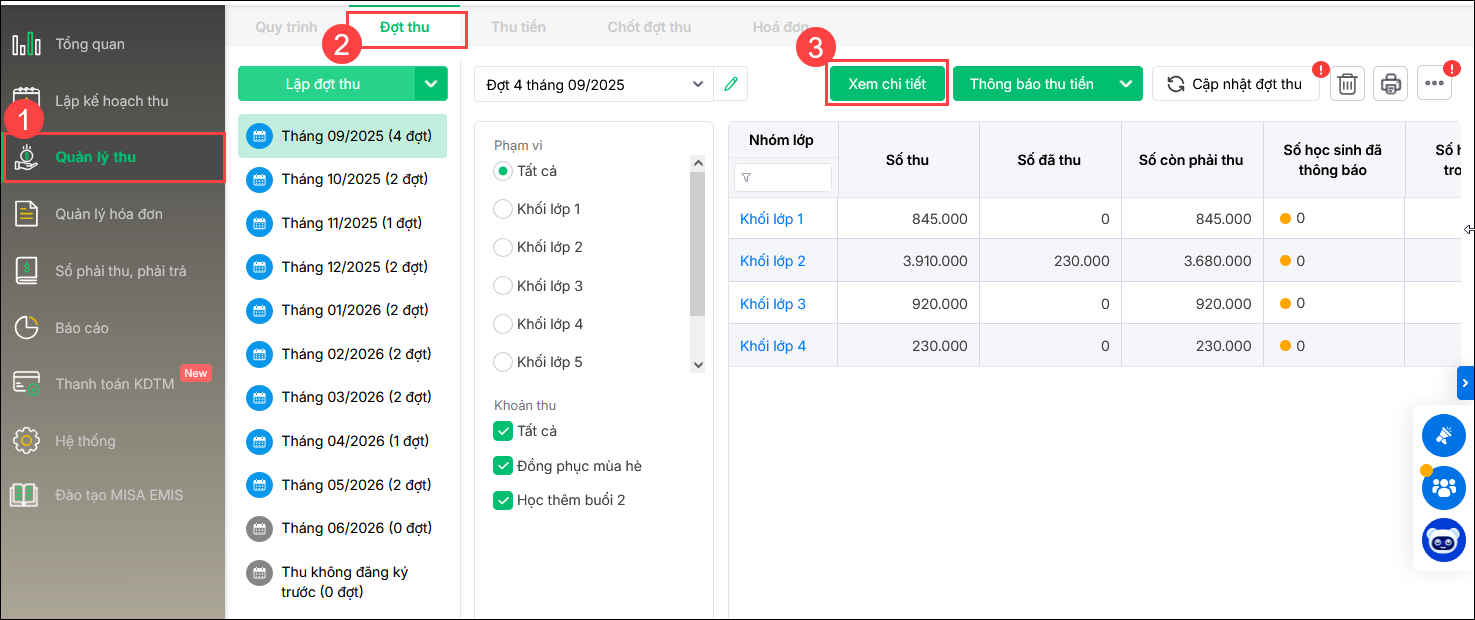1475x620 pixels.
Task: Switch to the Thu tiền tab
Action: click(518, 27)
